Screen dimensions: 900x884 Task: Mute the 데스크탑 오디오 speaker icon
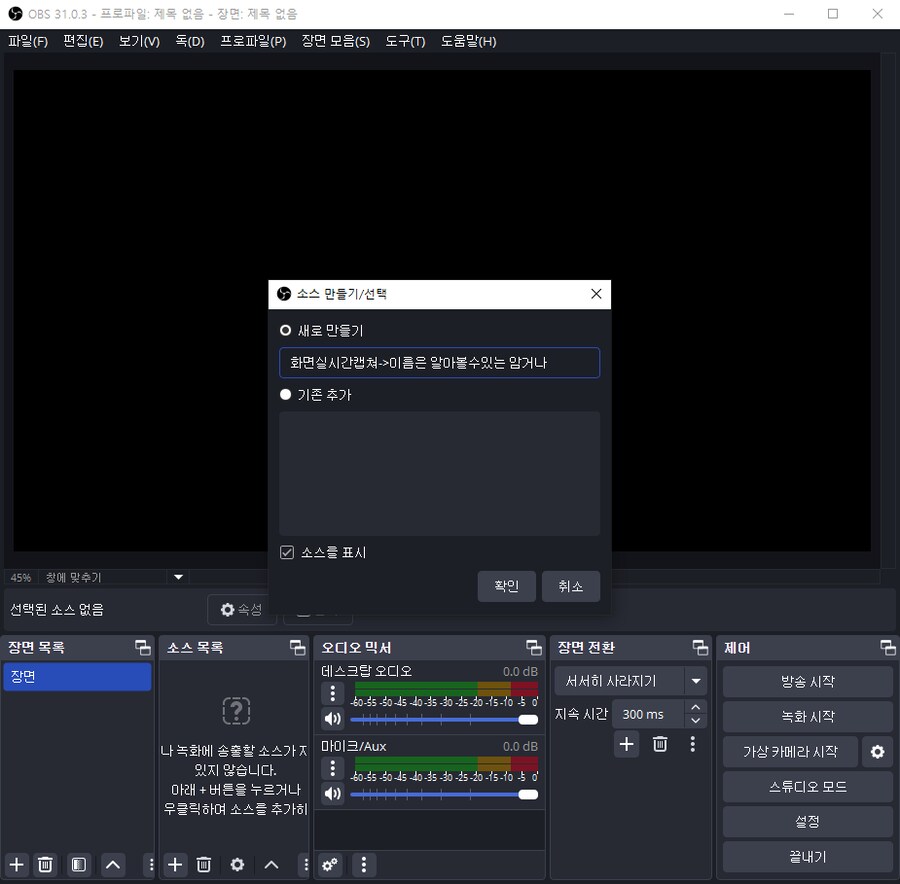(x=332, y=719)
